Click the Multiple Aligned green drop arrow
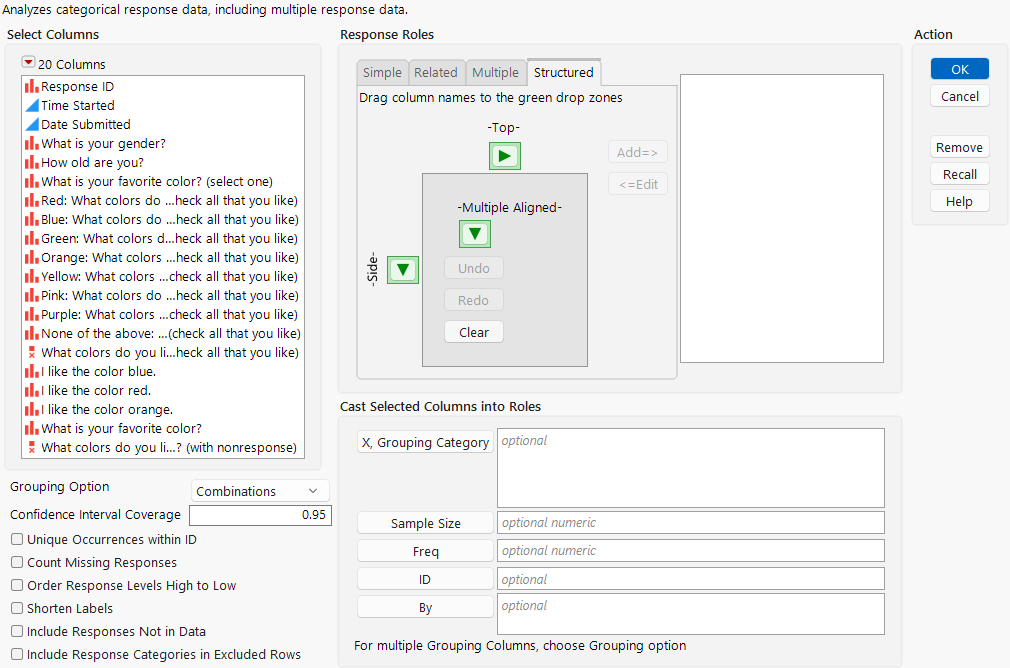The image size is (1010, 668). coord(474,233)
